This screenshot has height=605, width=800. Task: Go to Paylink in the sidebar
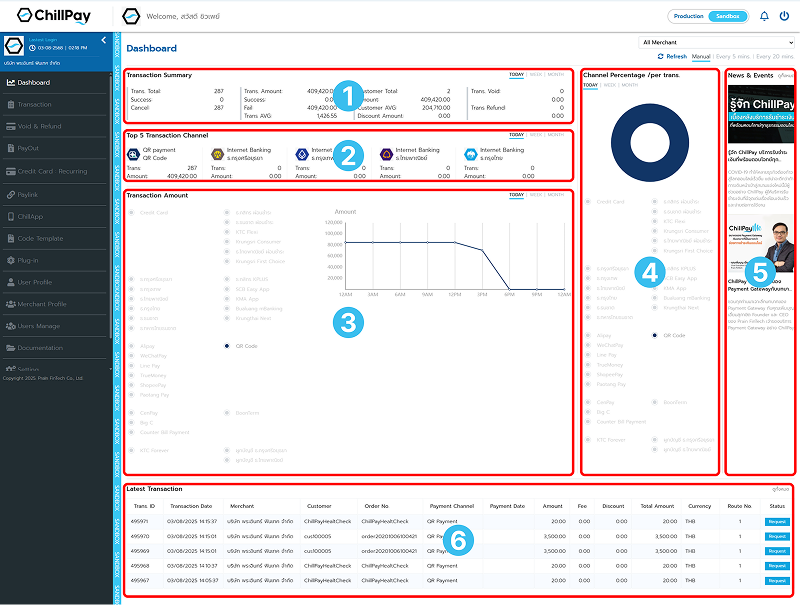tap(32, 193)
